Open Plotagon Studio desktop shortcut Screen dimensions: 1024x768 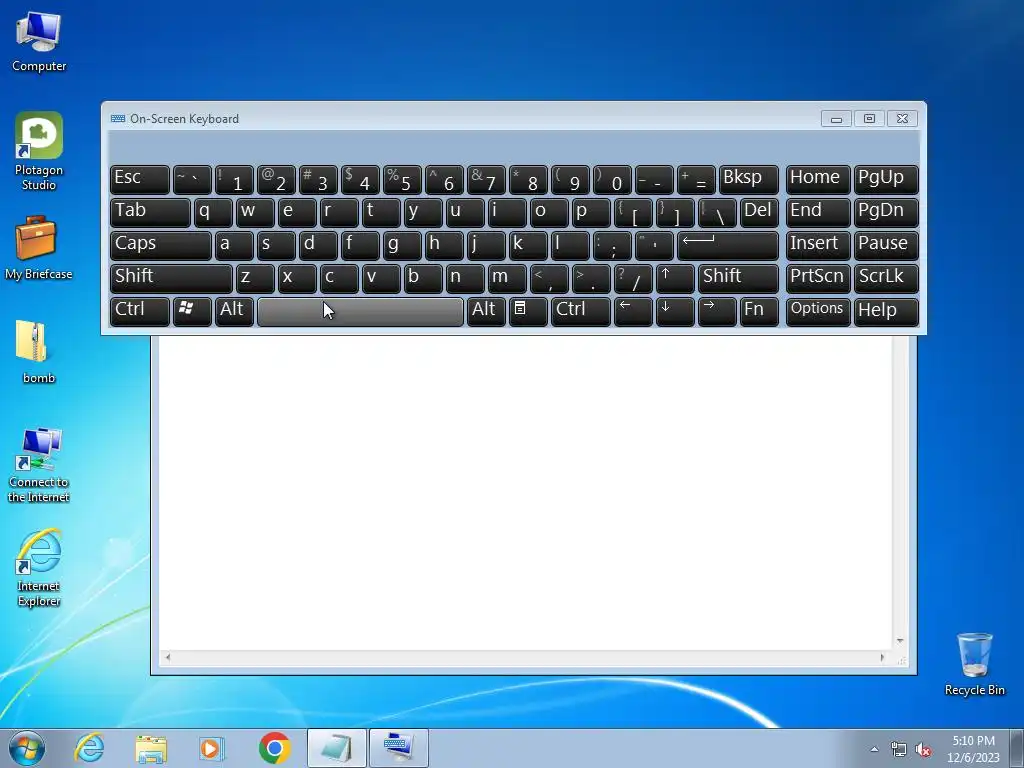click(39, 151)
